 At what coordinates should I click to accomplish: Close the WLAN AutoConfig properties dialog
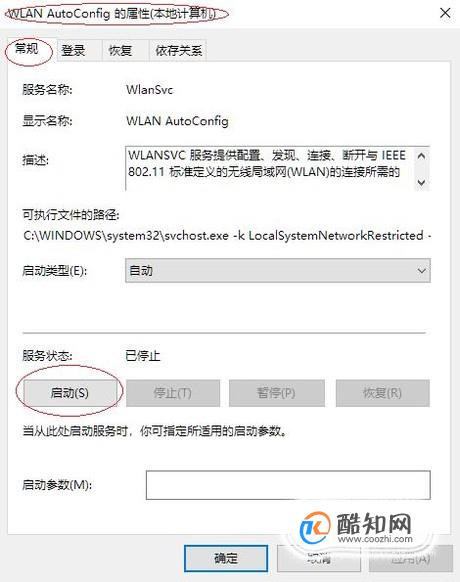coord(445,13)
